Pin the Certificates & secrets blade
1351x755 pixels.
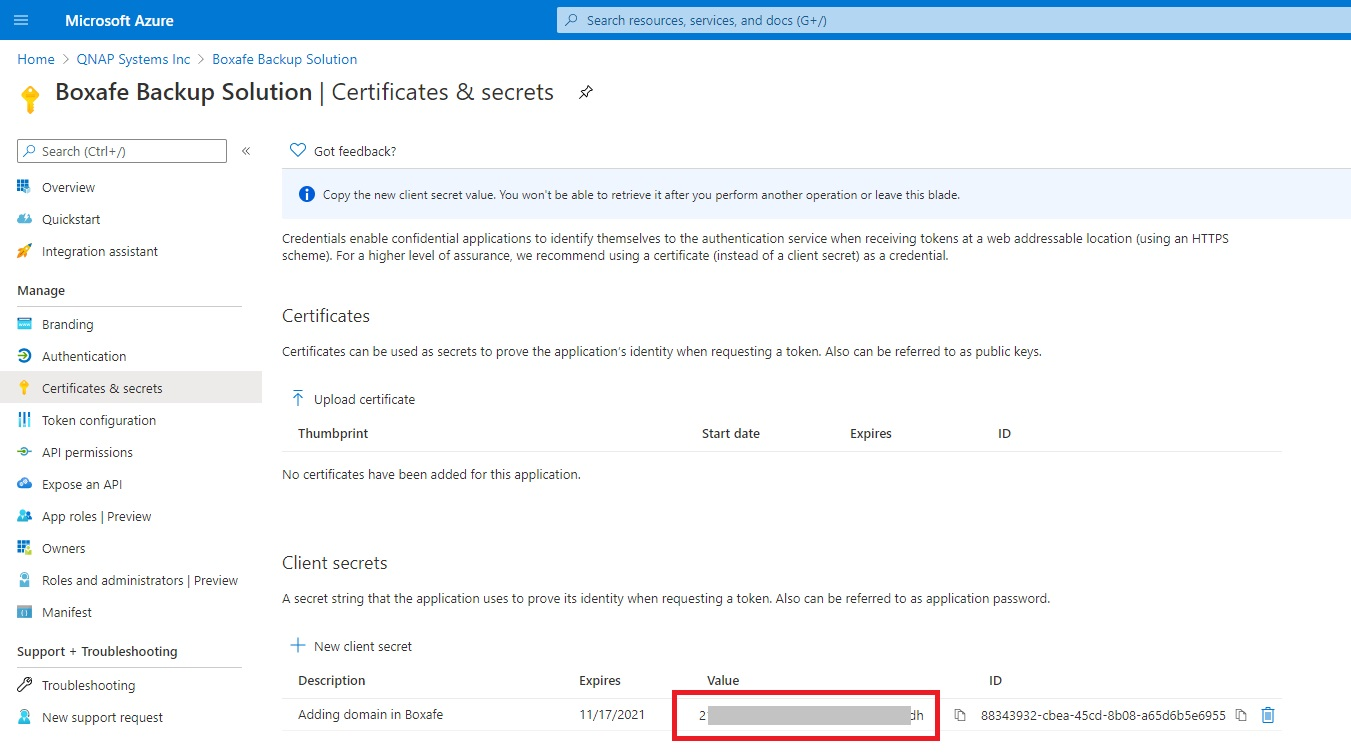click(586, 92)
